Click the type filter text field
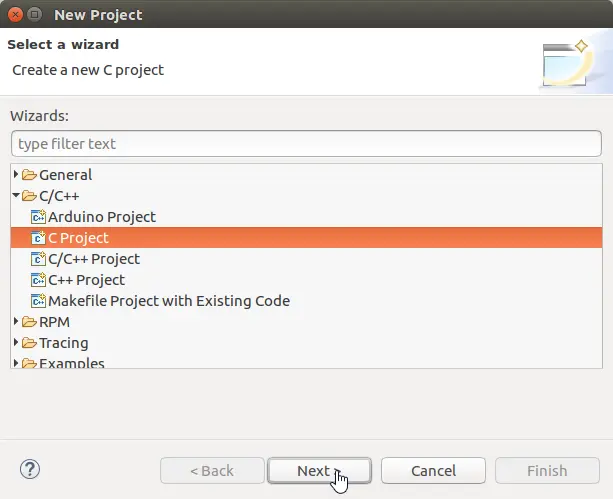 [x=306, y=144]
